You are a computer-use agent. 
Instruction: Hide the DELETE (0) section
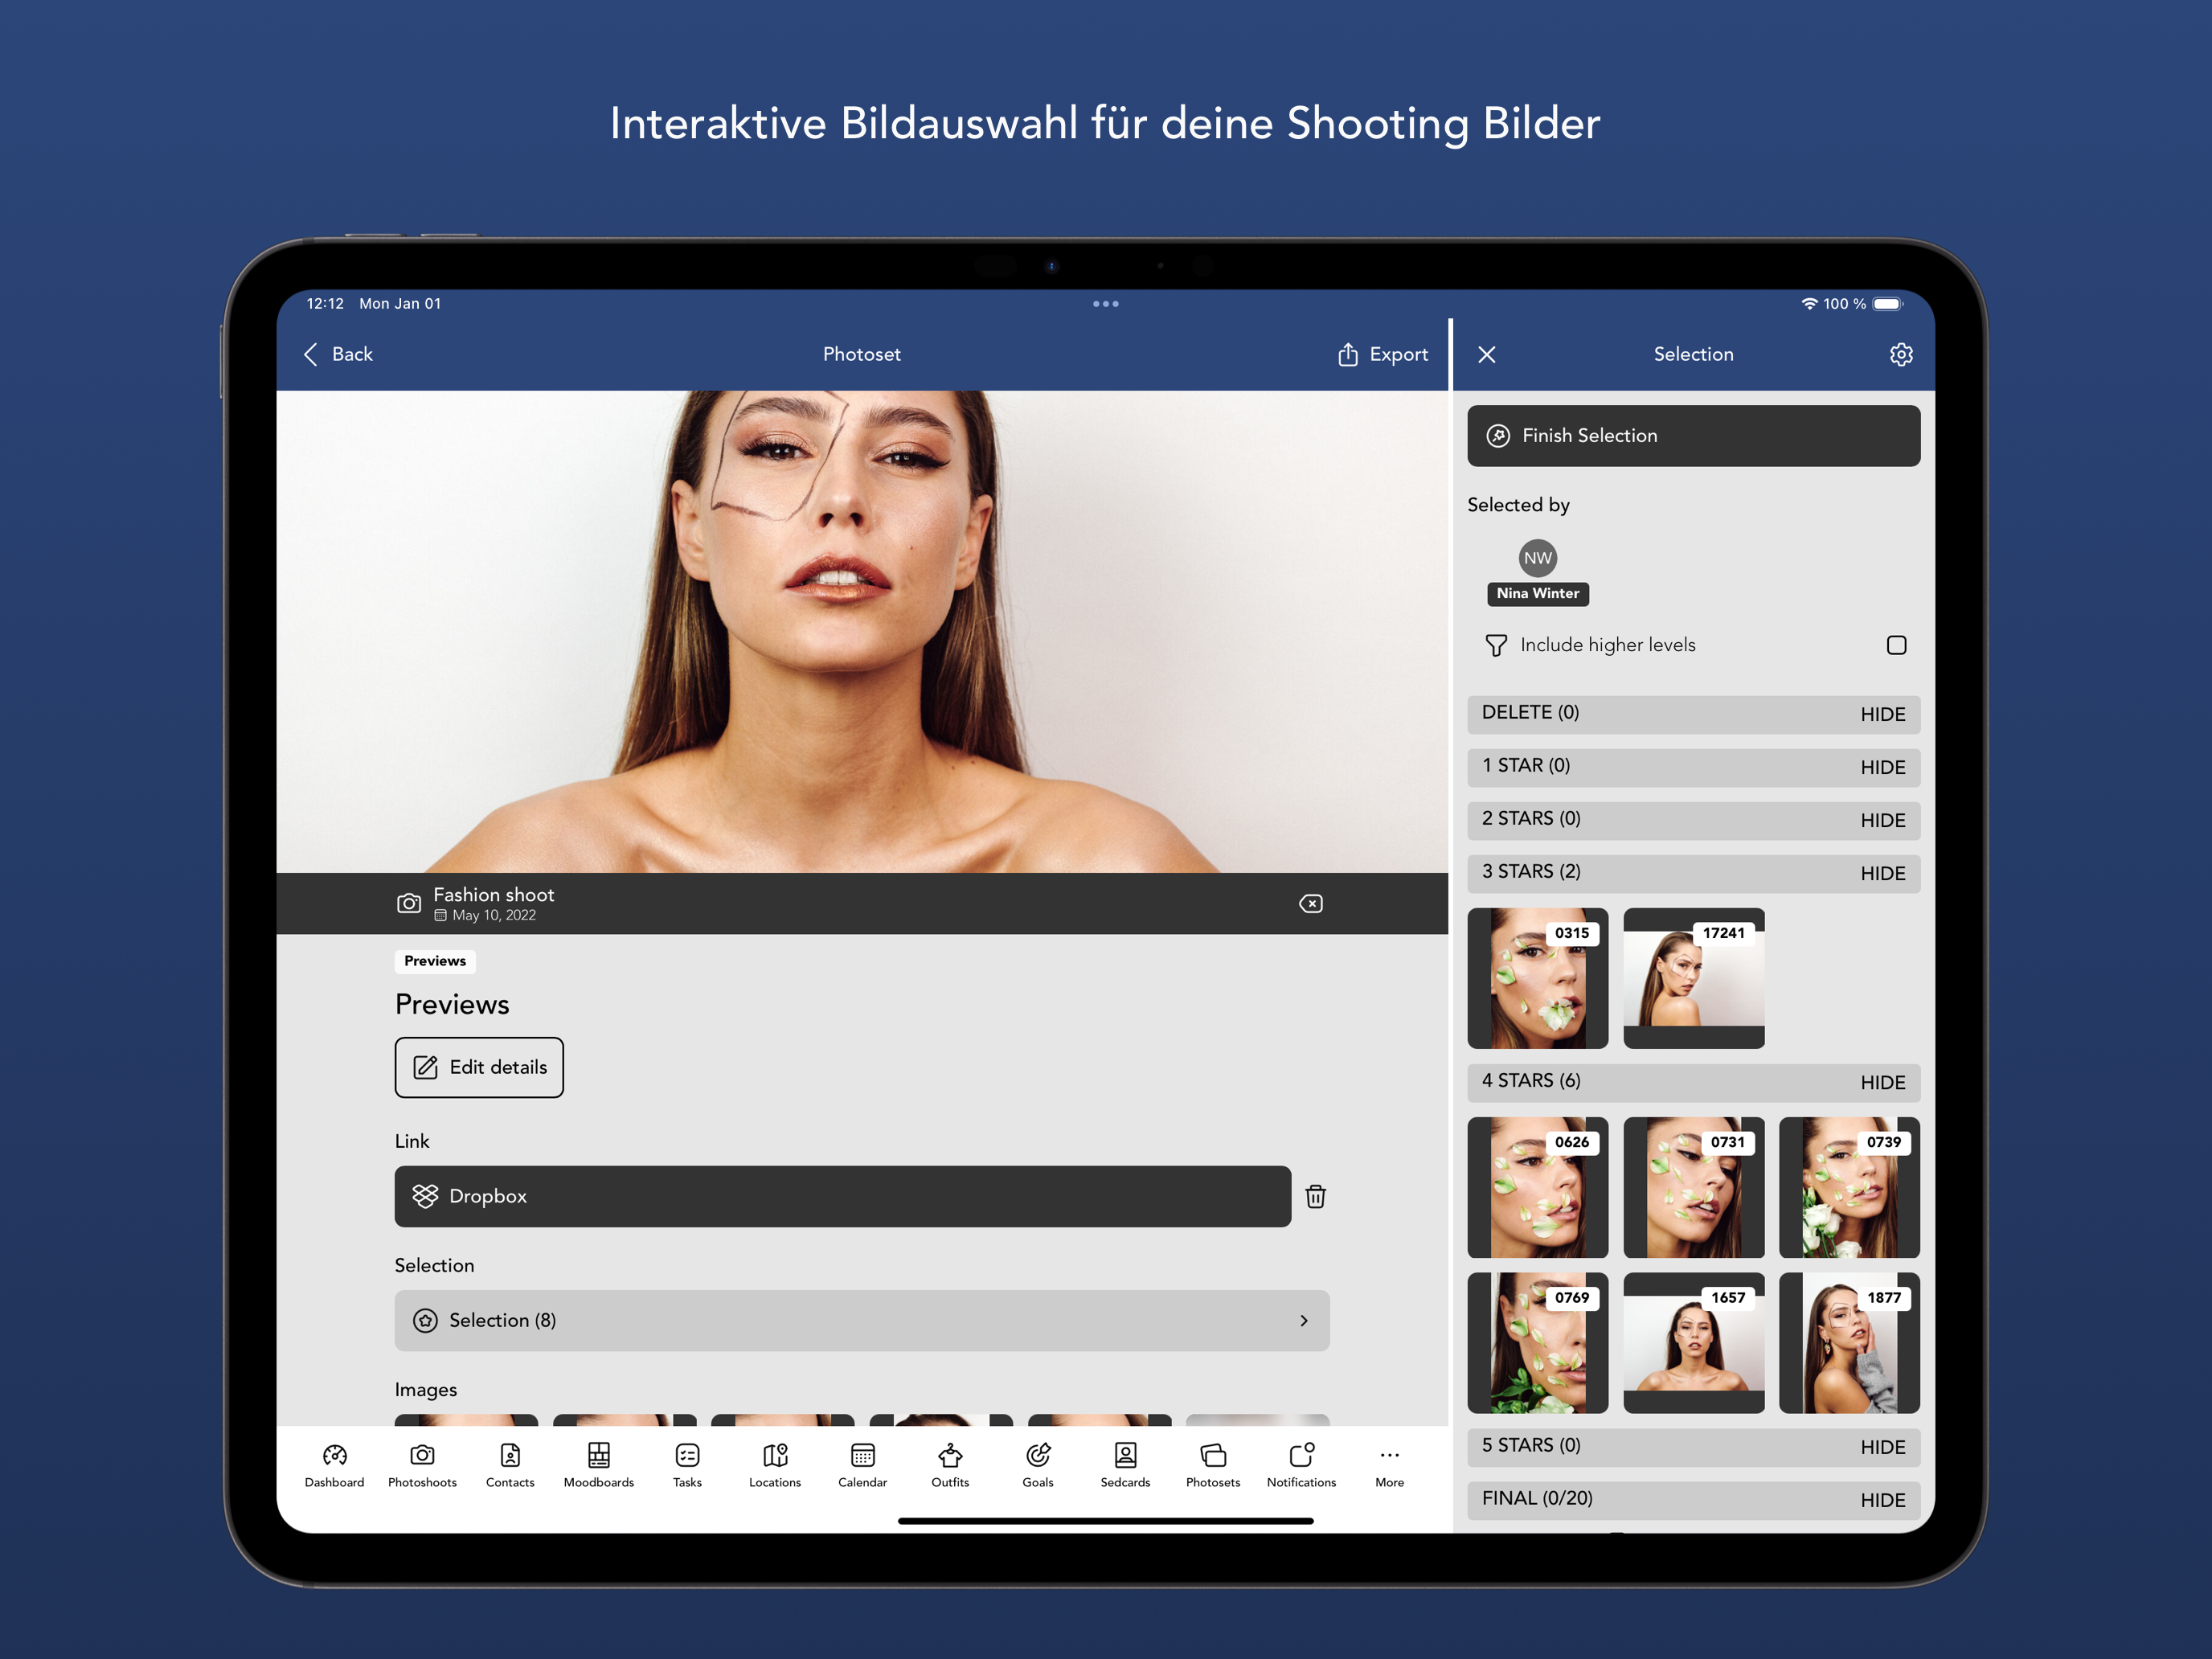coord(1882,714)
